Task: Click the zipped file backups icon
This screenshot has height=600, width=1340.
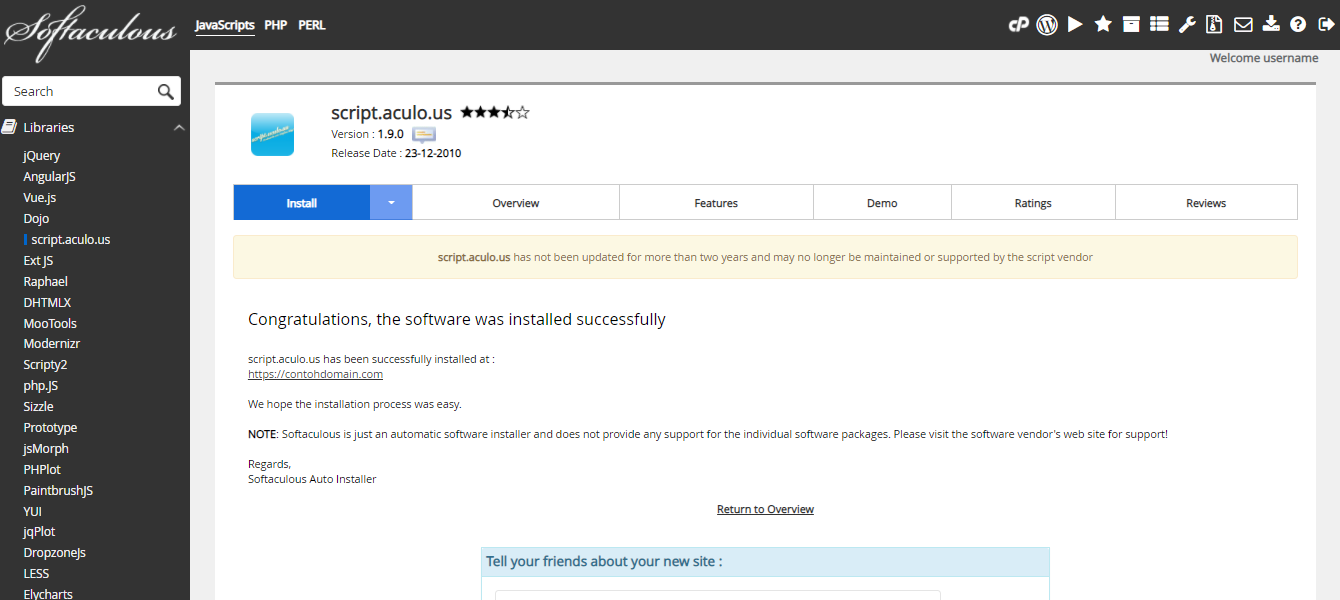Action: 1215,25
